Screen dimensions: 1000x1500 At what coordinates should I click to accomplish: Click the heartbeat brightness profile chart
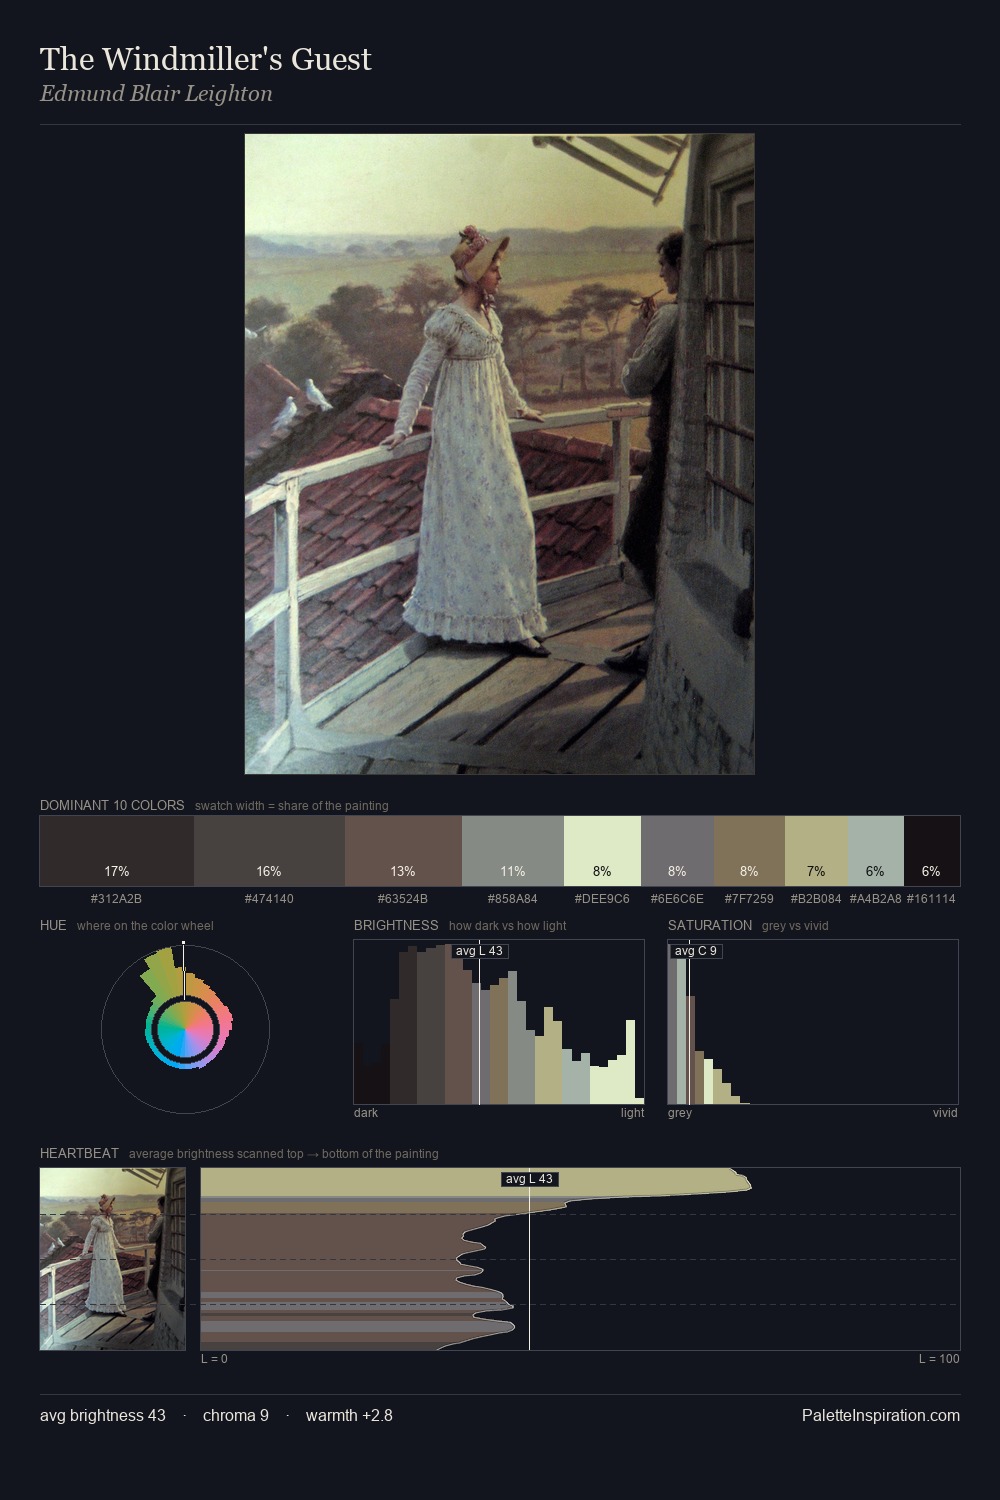(x=580, y=1259)
